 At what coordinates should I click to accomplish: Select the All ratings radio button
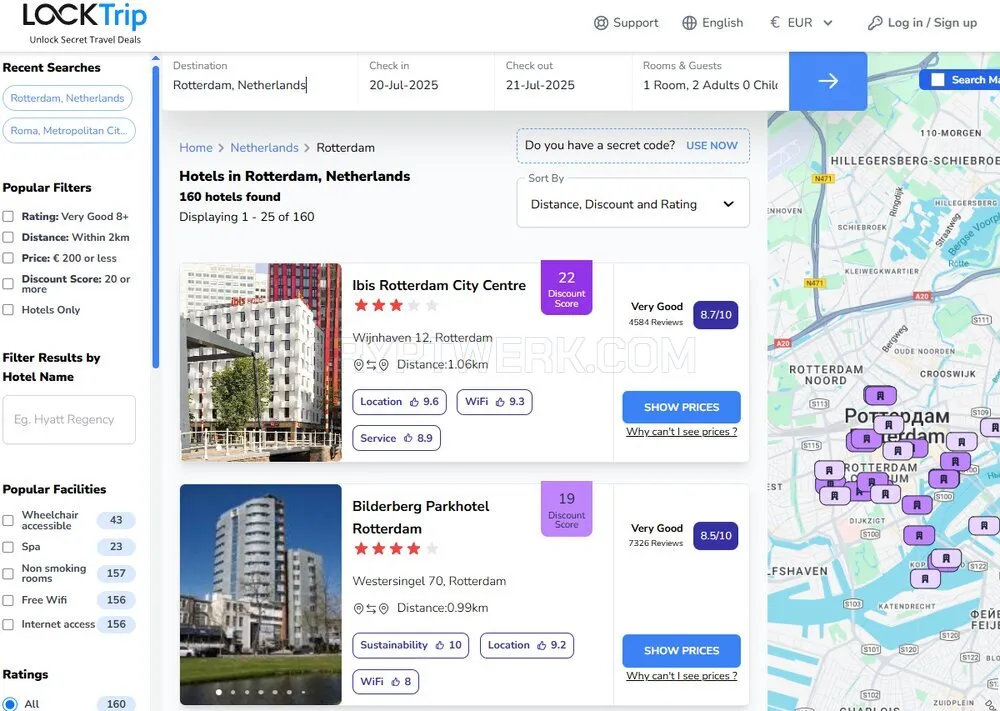pos(10,704)
